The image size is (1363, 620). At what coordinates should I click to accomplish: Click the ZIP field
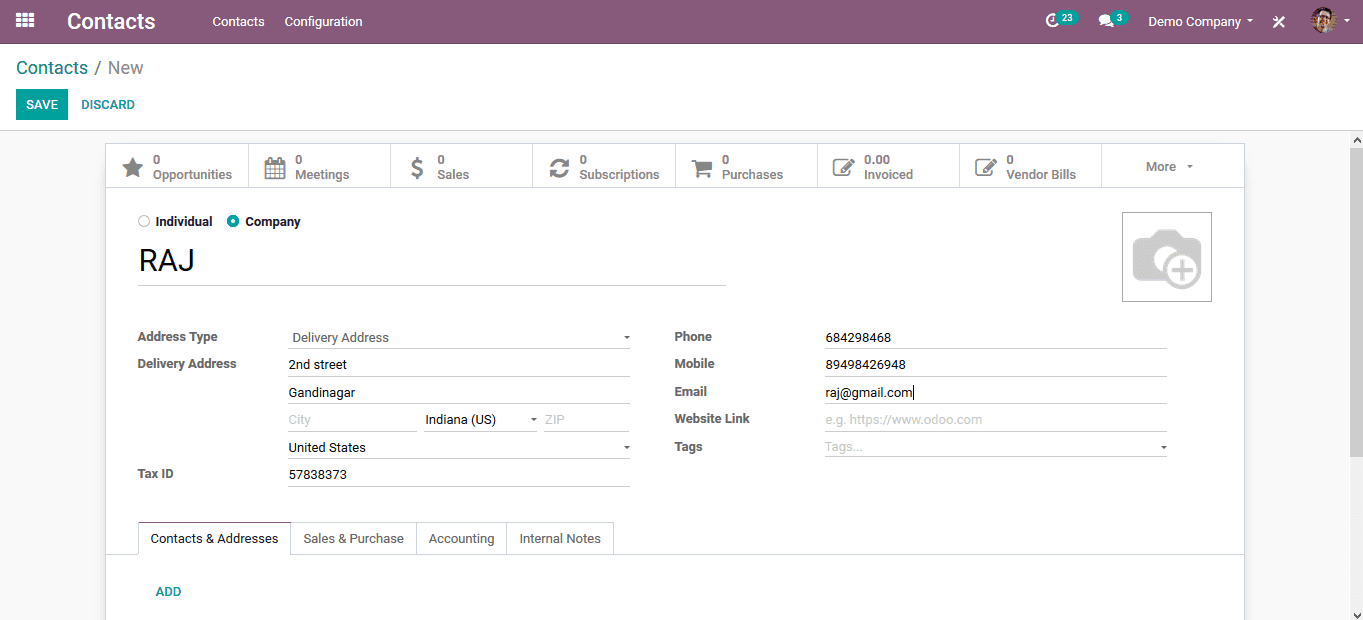[x=586, y=420]
